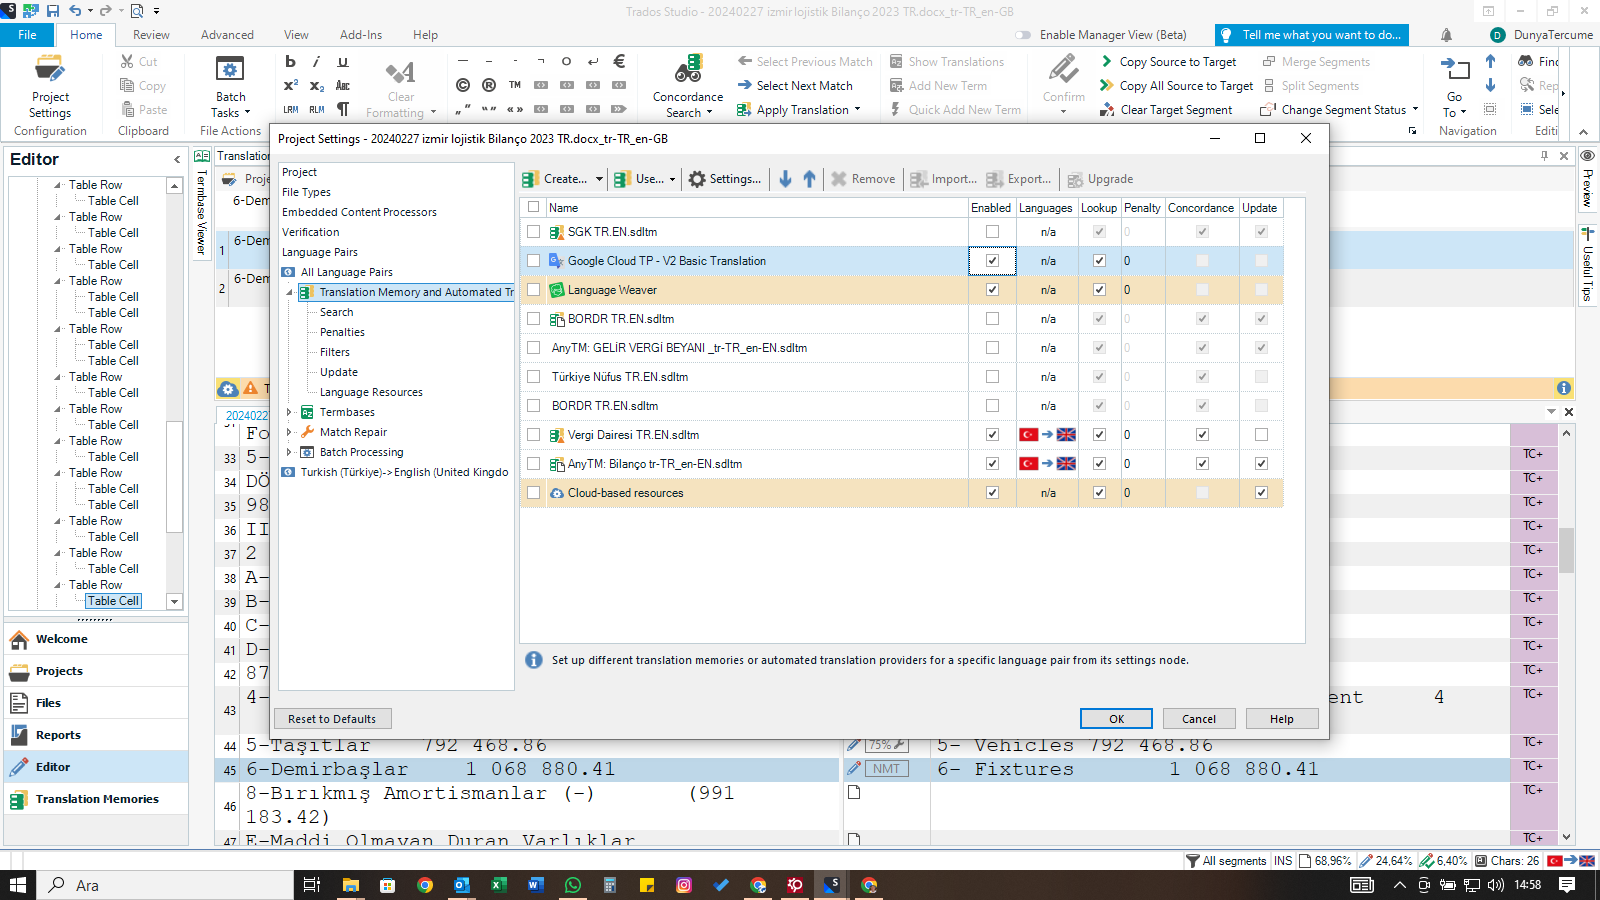This screenshot has width=1600, height=900.
Task: Uncheck Language Weaver Enabled checkbox
Action: pos(992,290)
